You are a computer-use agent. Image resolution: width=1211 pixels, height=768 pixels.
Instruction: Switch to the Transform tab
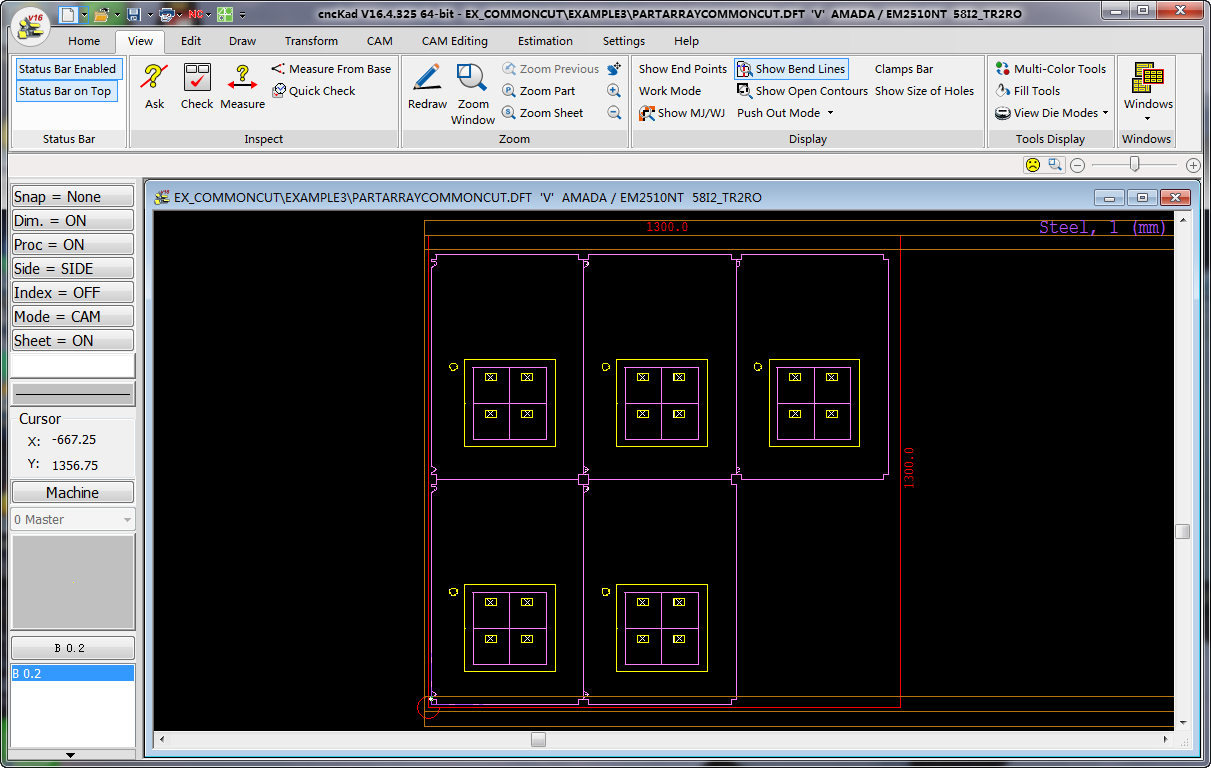311,41
